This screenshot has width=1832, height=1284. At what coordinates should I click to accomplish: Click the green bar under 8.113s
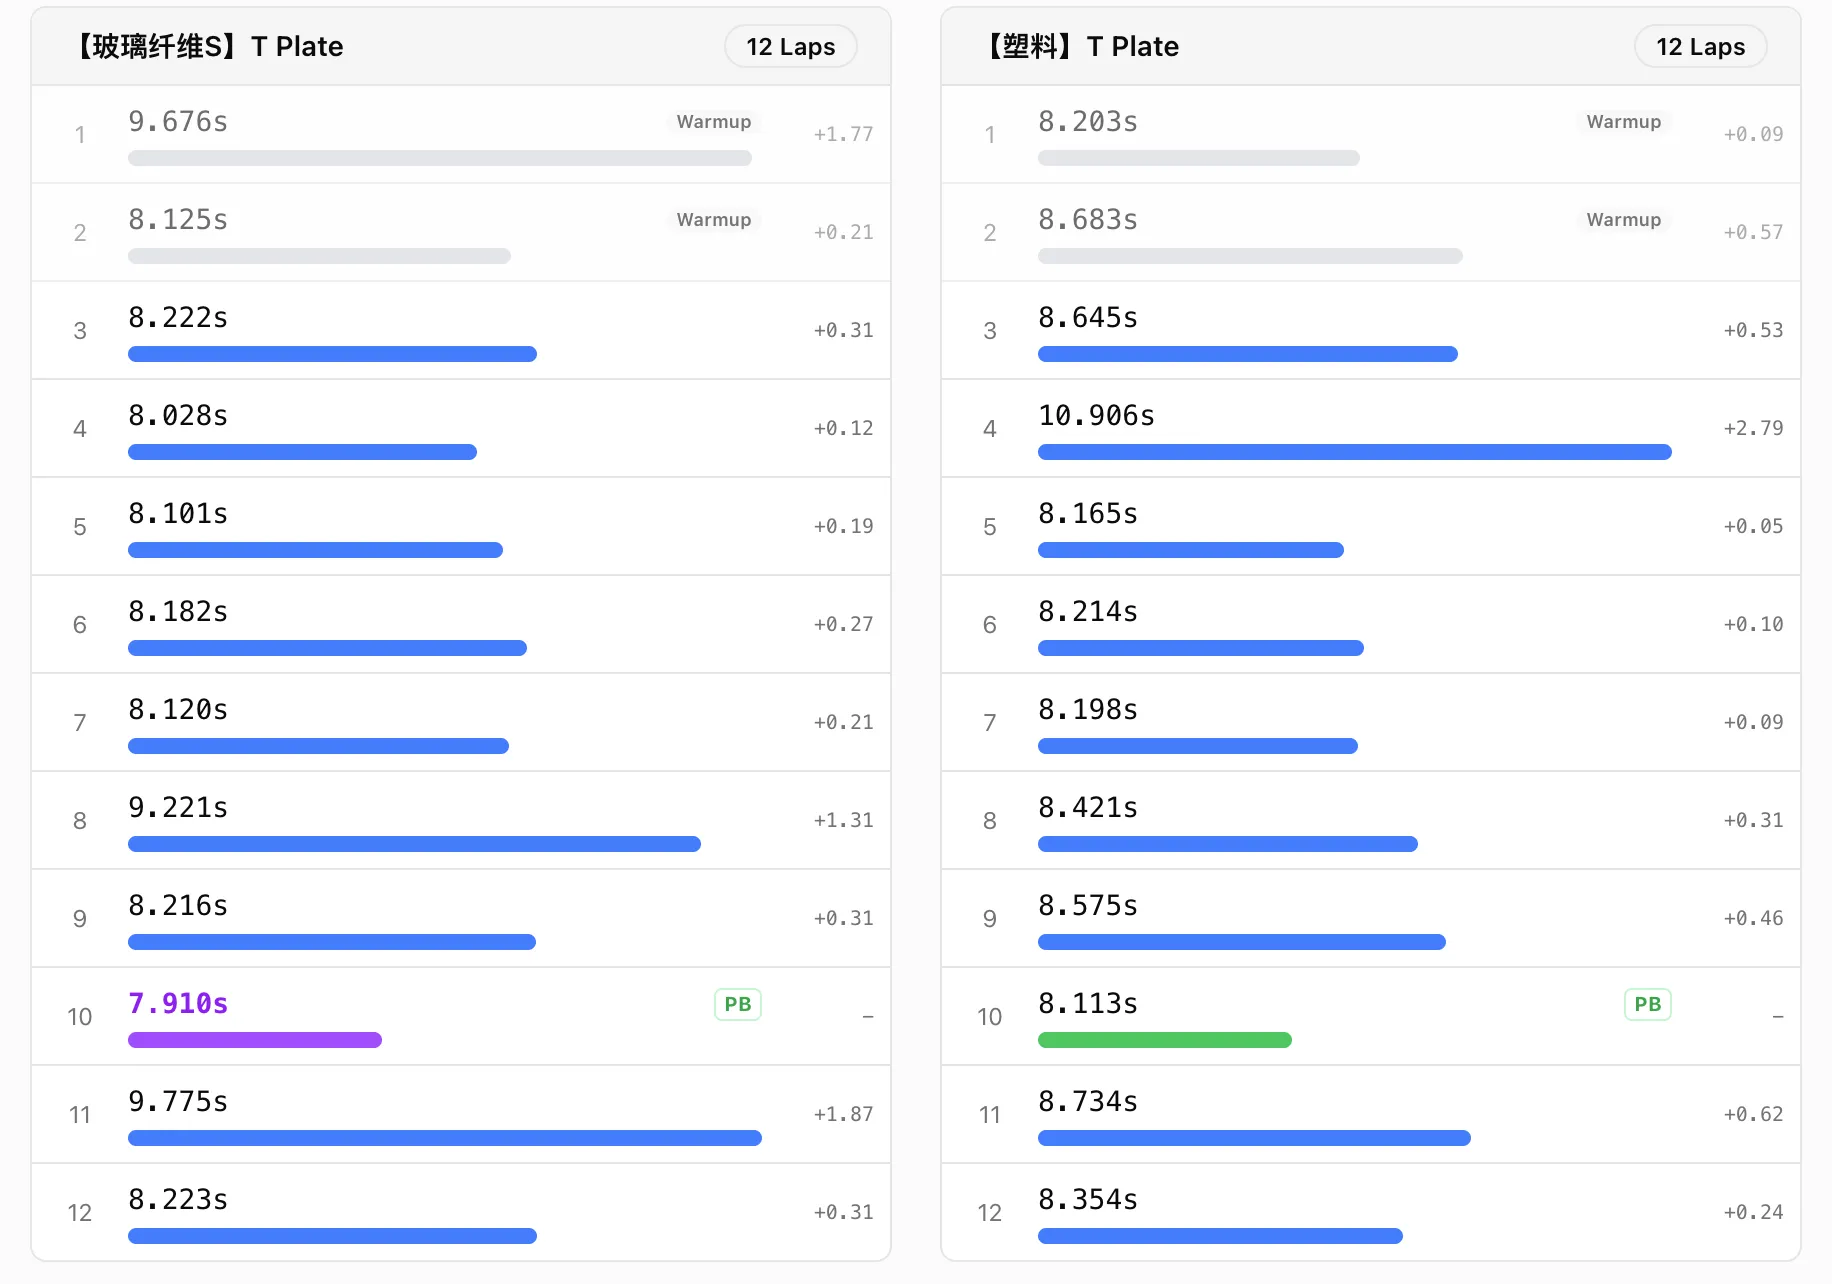pos(1165,1040)
